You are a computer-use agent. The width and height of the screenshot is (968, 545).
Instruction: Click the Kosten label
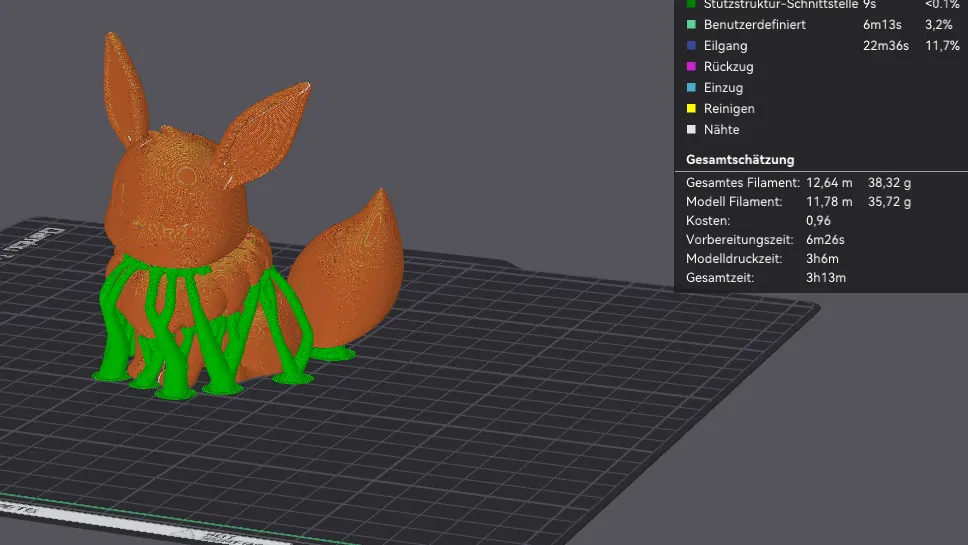[x=707, y=220]
